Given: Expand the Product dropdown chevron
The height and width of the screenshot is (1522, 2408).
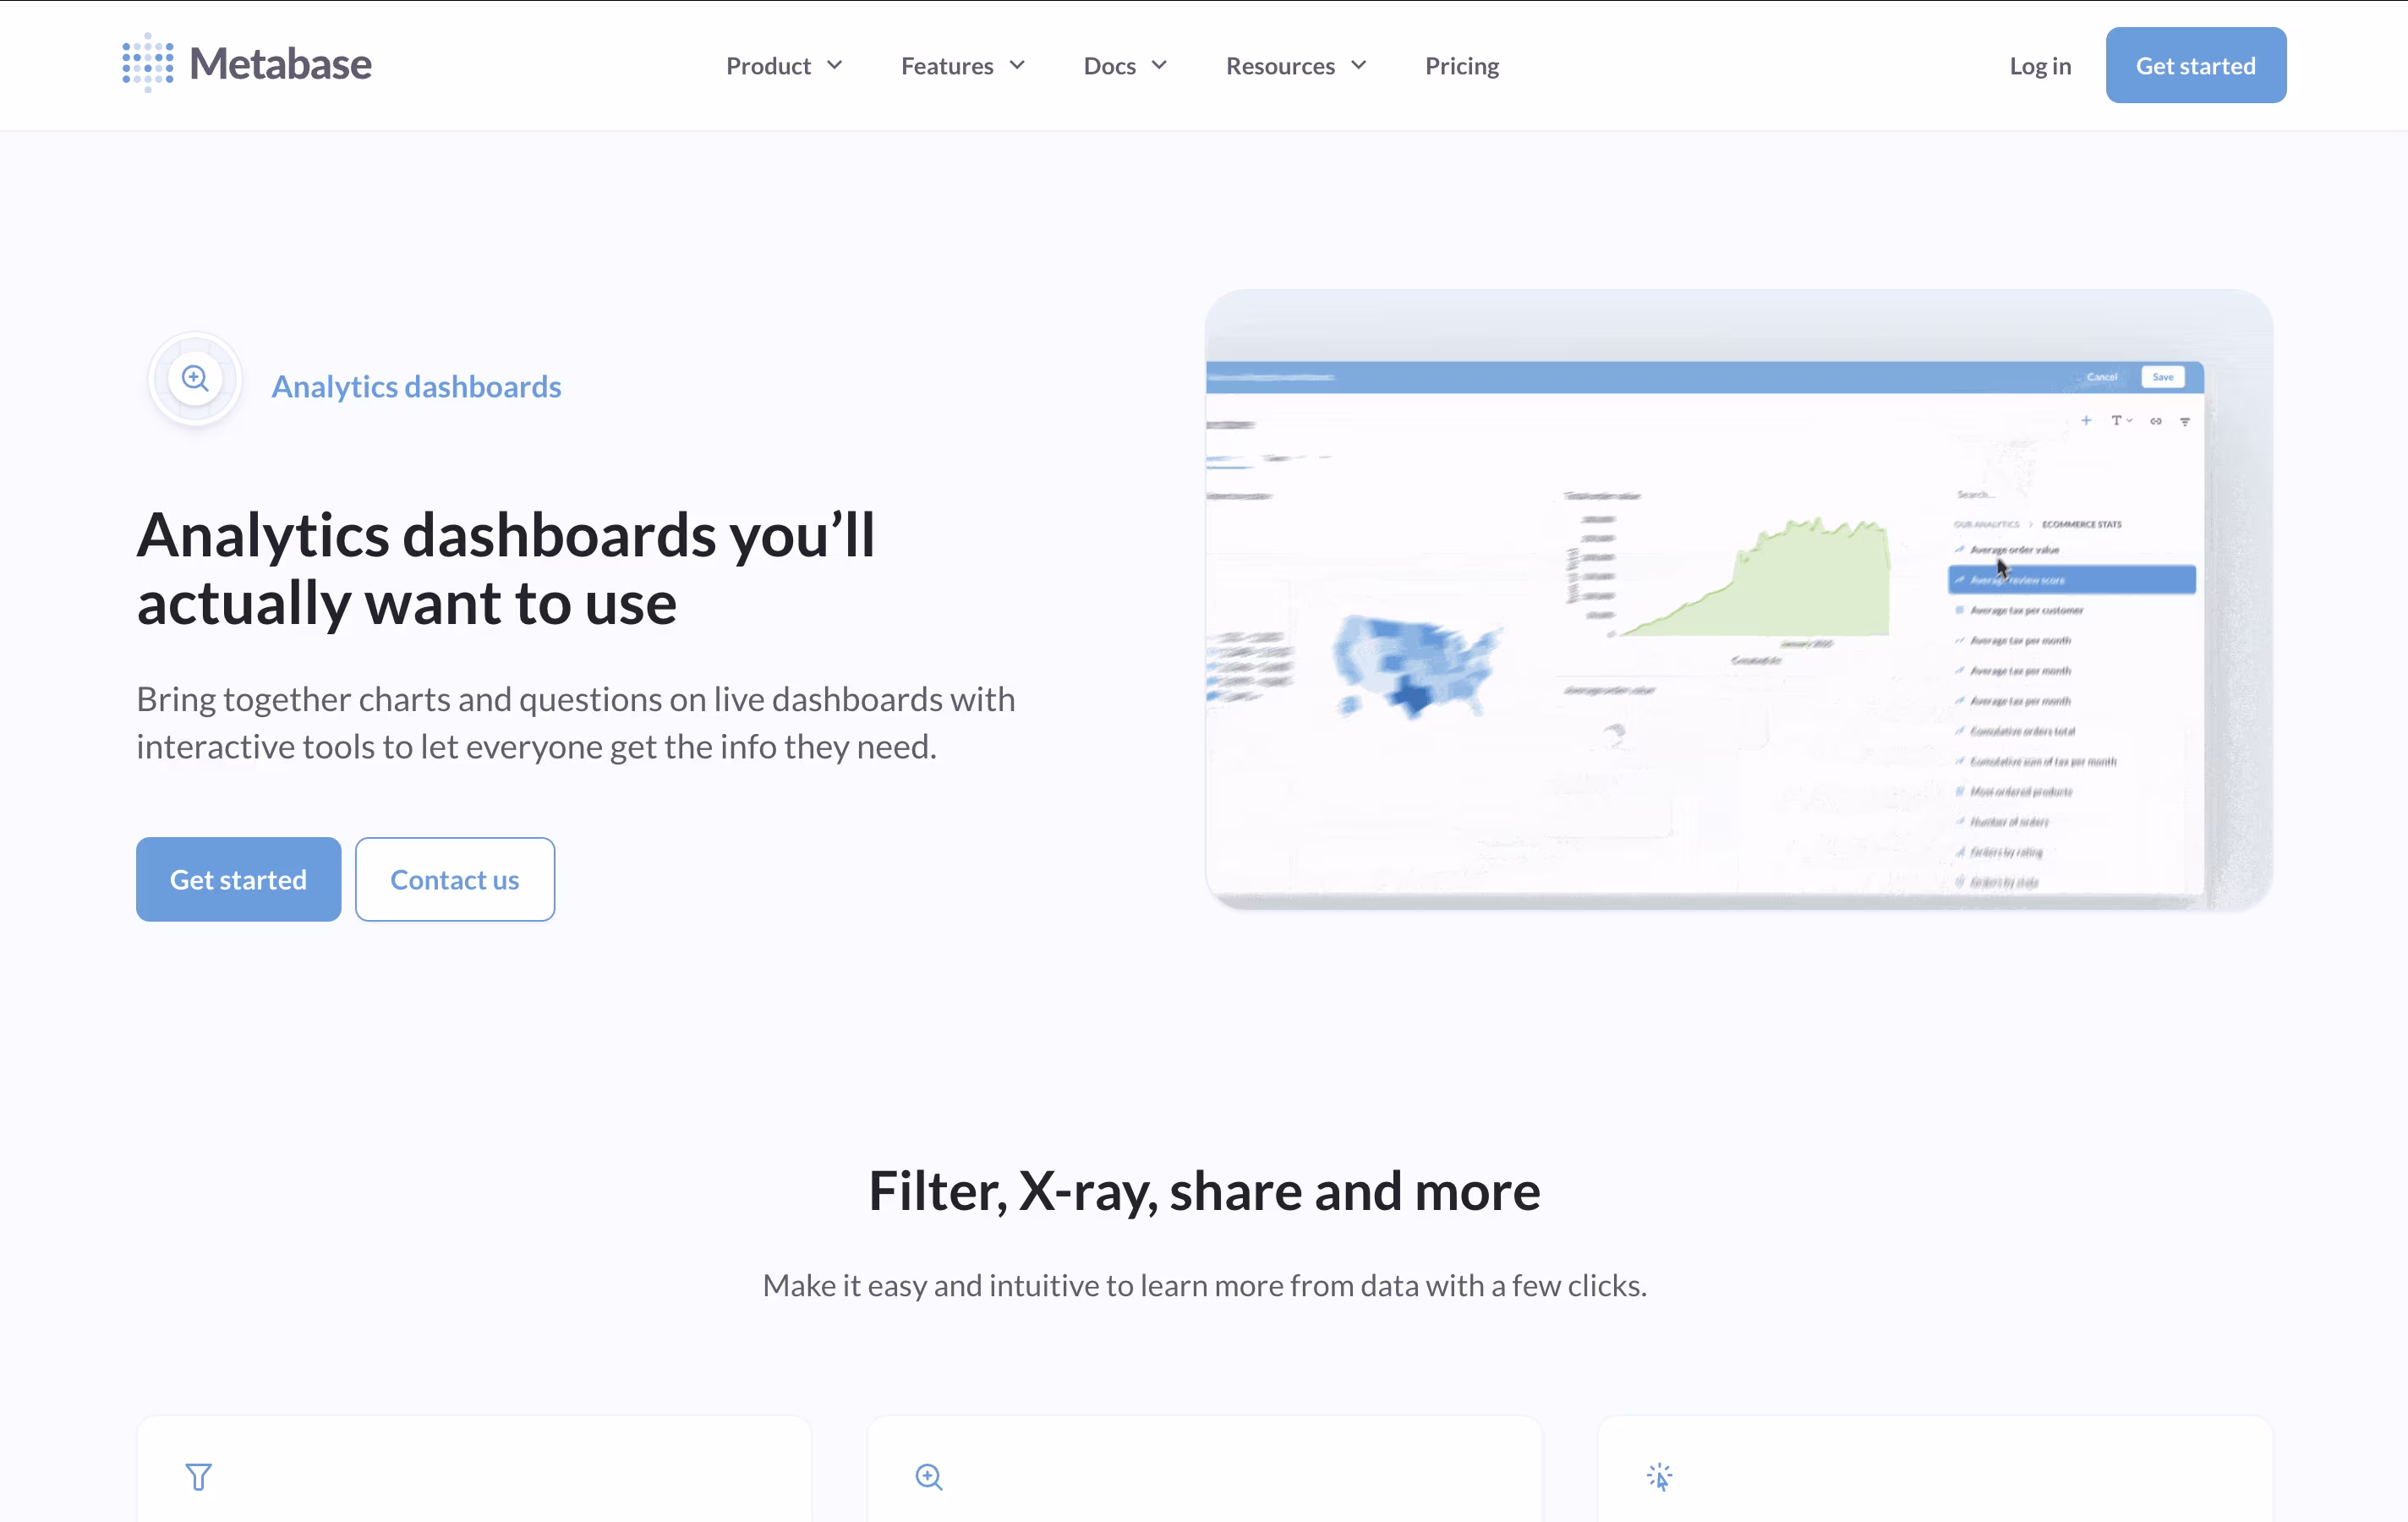Looking at the screenshot, I should [835, 65].
